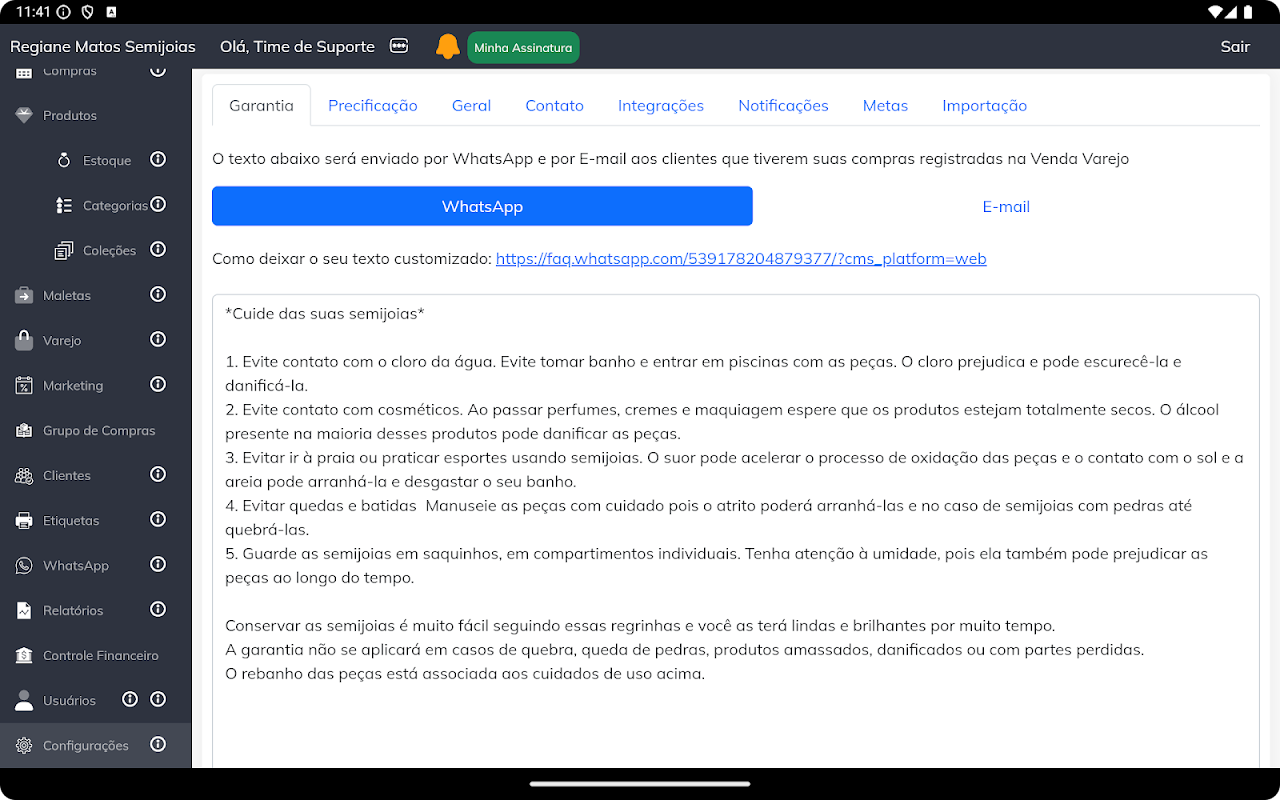Switch to the Precificação tab
The width and height of the screenshot is (1280, 800).
[x=373, y=105]
